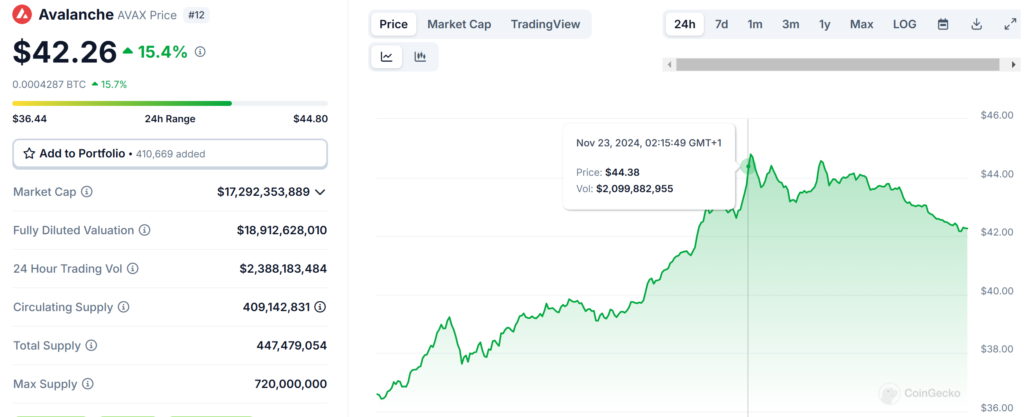
Task: Select the Max time range
Action: coord(861,24)
